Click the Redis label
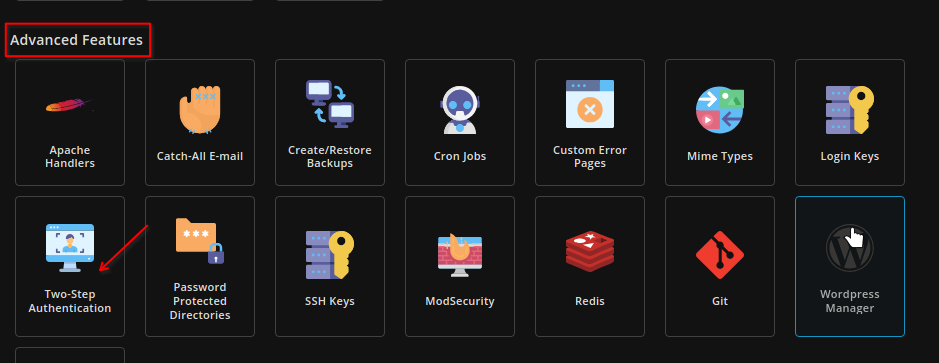Viewport: 939px width, 363px height. (590, 301)
